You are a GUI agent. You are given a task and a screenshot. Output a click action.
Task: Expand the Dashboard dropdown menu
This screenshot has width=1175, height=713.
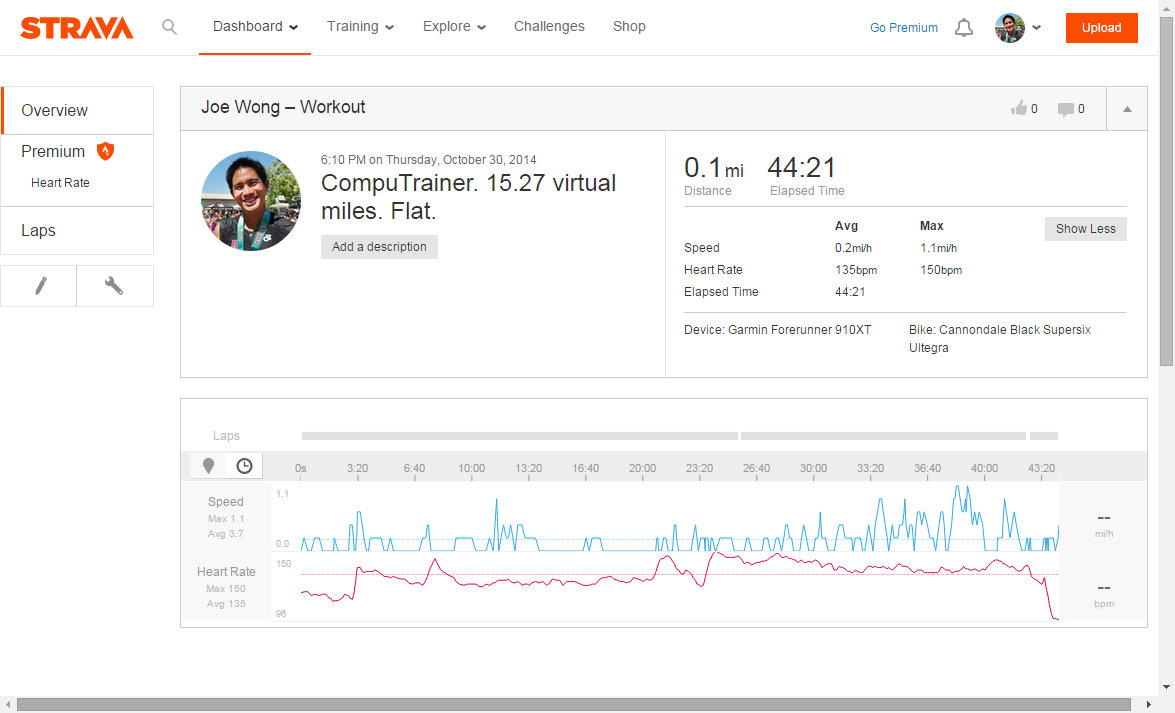tap(255, 27)
